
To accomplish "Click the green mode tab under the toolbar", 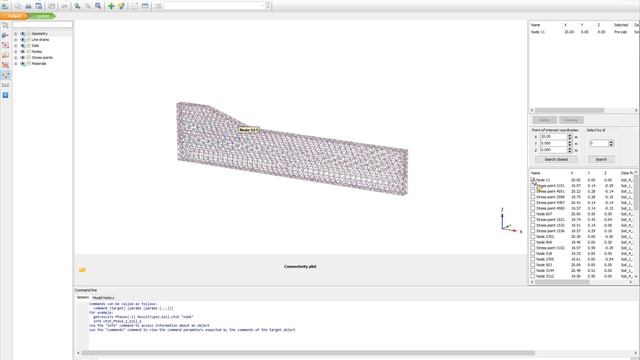I will click(42, 16).
